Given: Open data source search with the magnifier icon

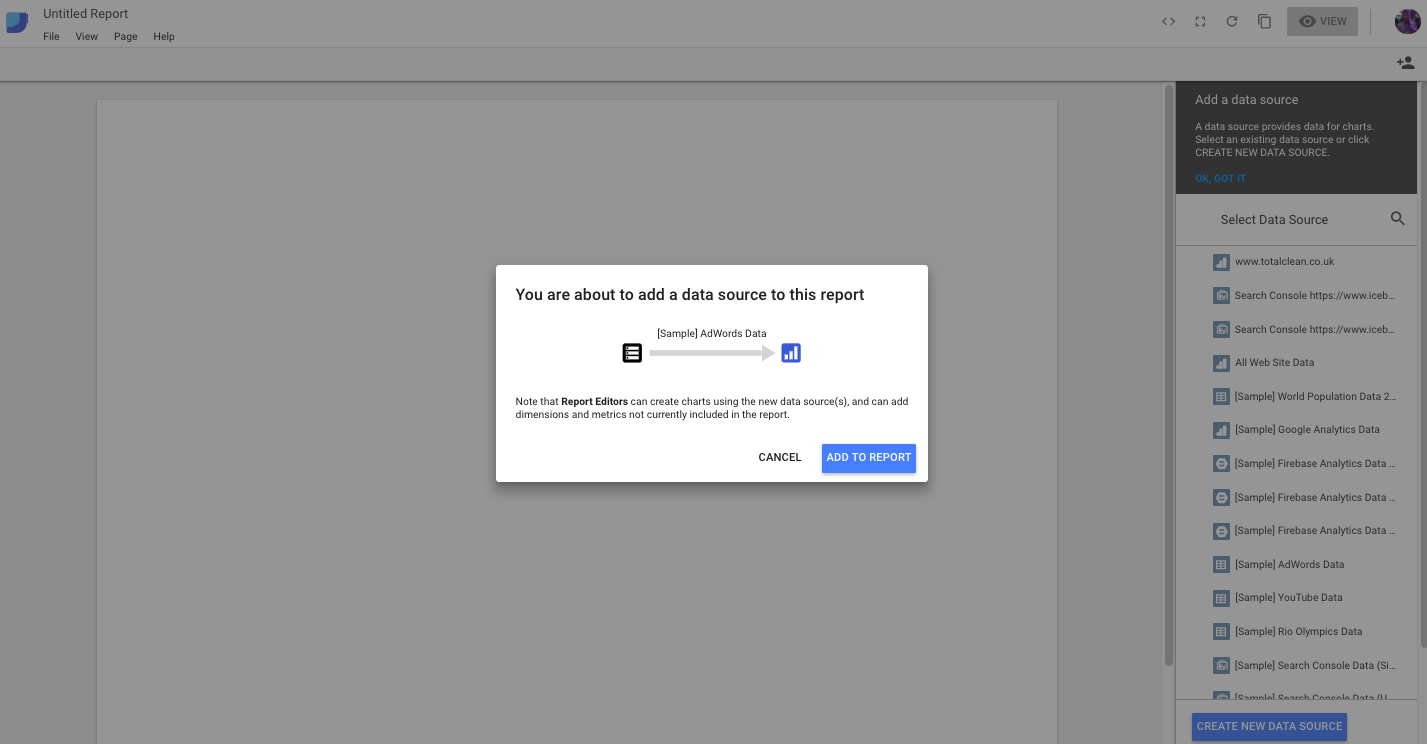Looking at the screenshot, I should pyautogui.click(x=1397, y=219).
